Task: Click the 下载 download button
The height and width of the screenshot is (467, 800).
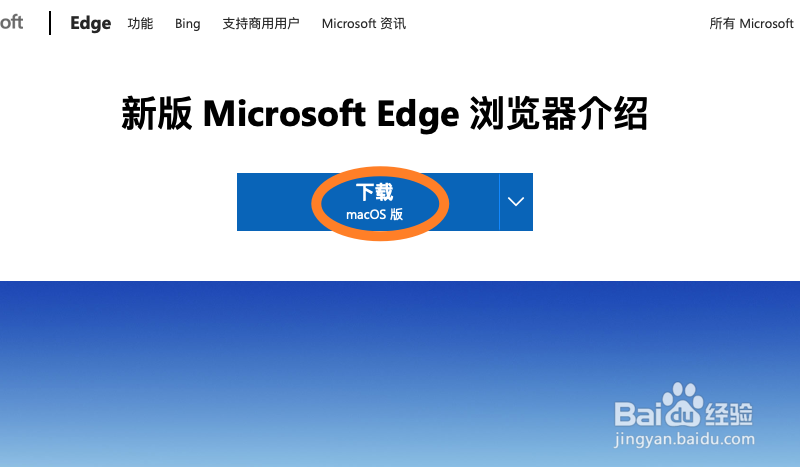Action: point(368,202)
